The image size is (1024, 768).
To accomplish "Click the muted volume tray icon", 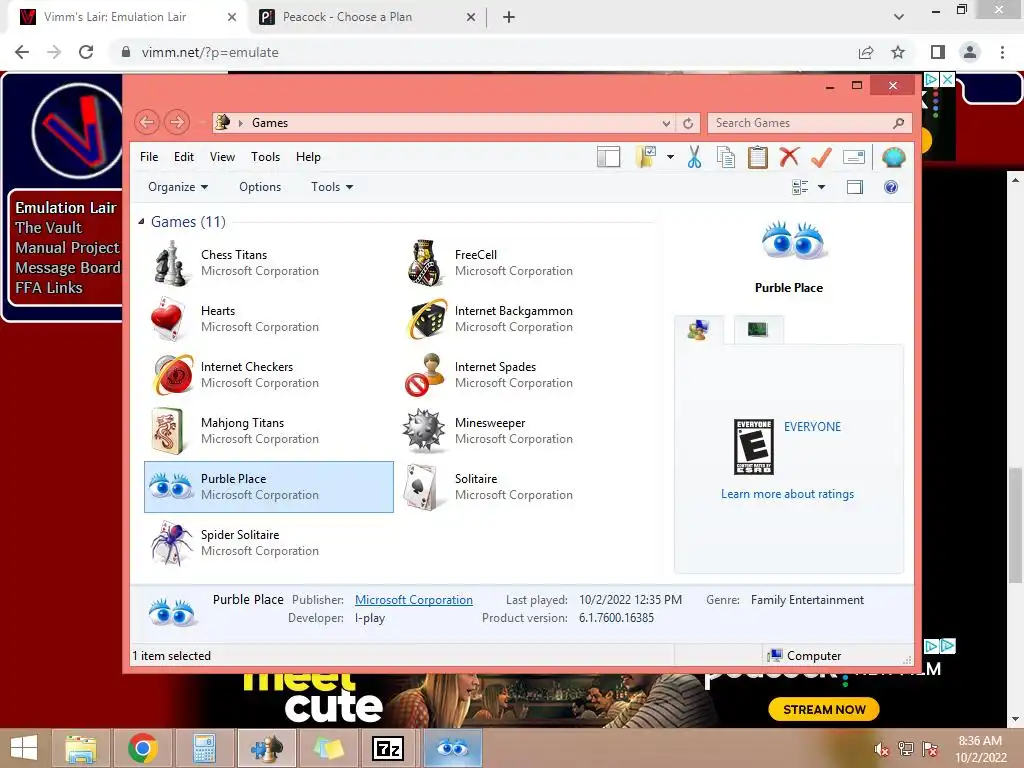I will point(881,749).
